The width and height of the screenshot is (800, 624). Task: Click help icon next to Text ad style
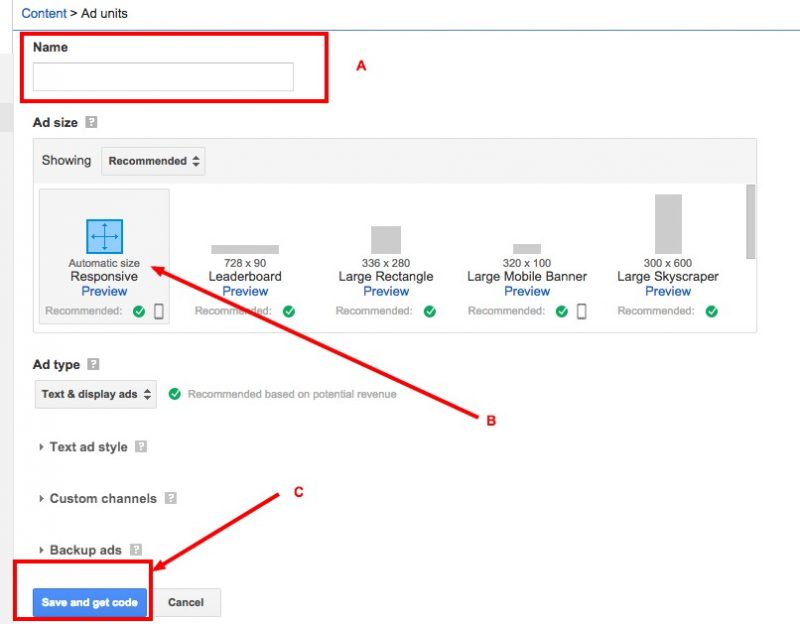(x=141, y=447)
